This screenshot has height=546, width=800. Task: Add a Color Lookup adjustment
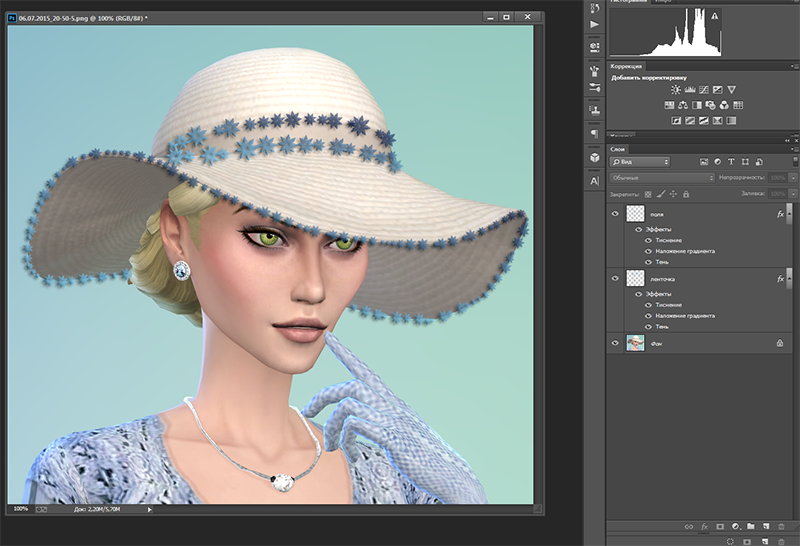738,105
